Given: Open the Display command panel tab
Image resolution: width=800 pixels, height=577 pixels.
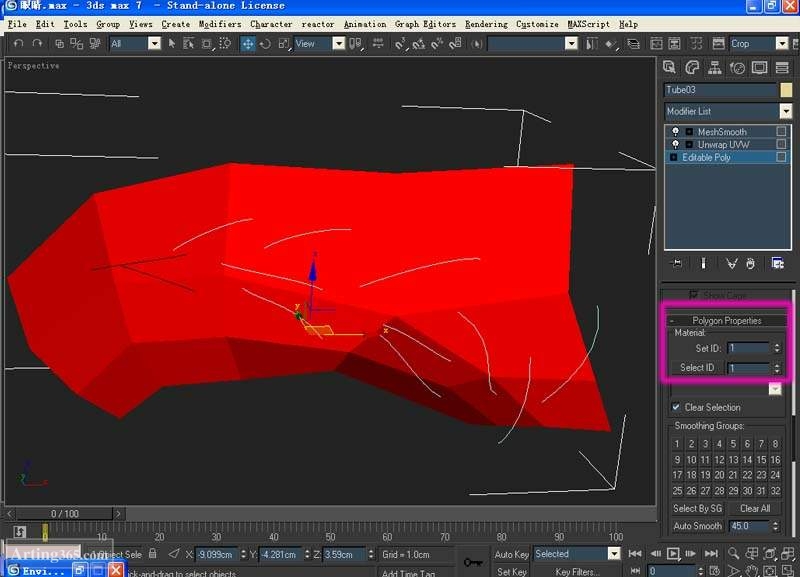Looking at the screenshot, I should click(x=759, y=67).
